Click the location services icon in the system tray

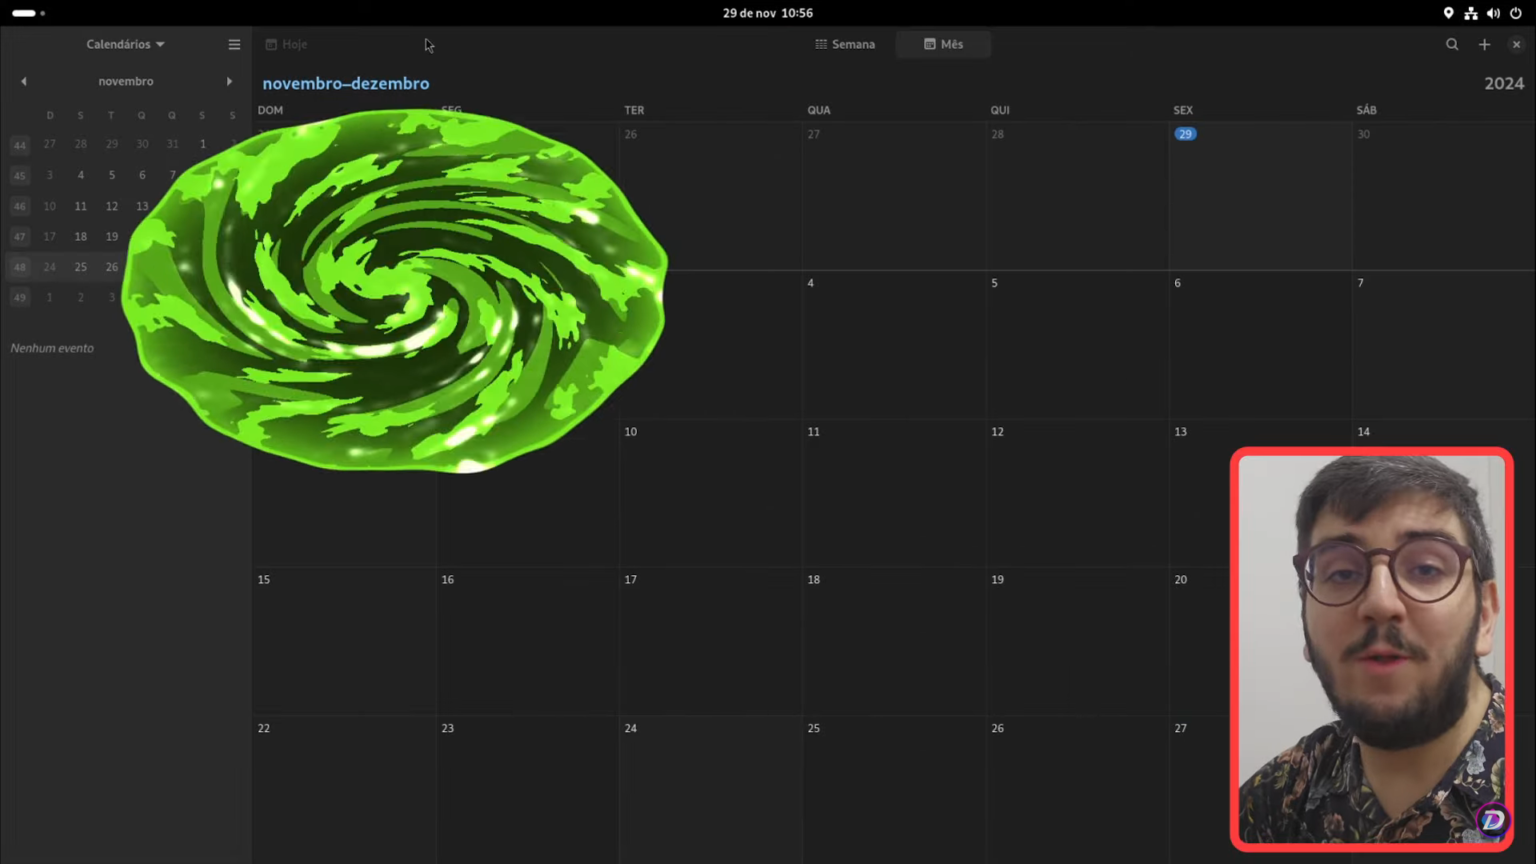1448,13
